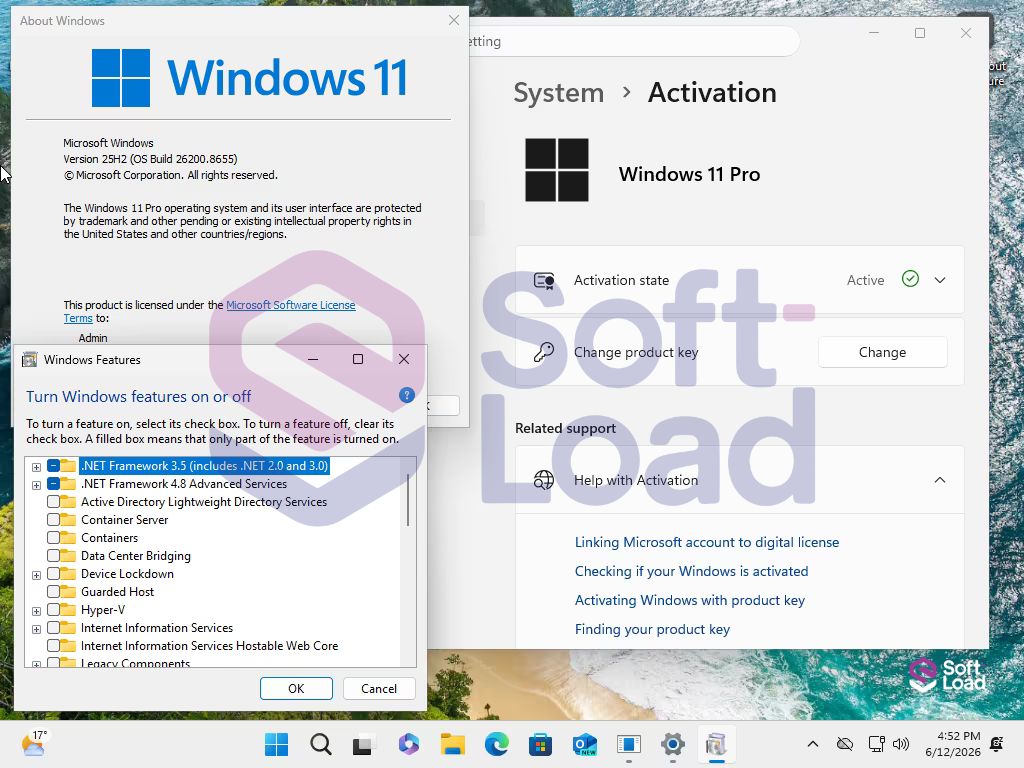1024x768 pixels.
Task: Open Activating Windows with product key link
Action: (x=689, y=600)
